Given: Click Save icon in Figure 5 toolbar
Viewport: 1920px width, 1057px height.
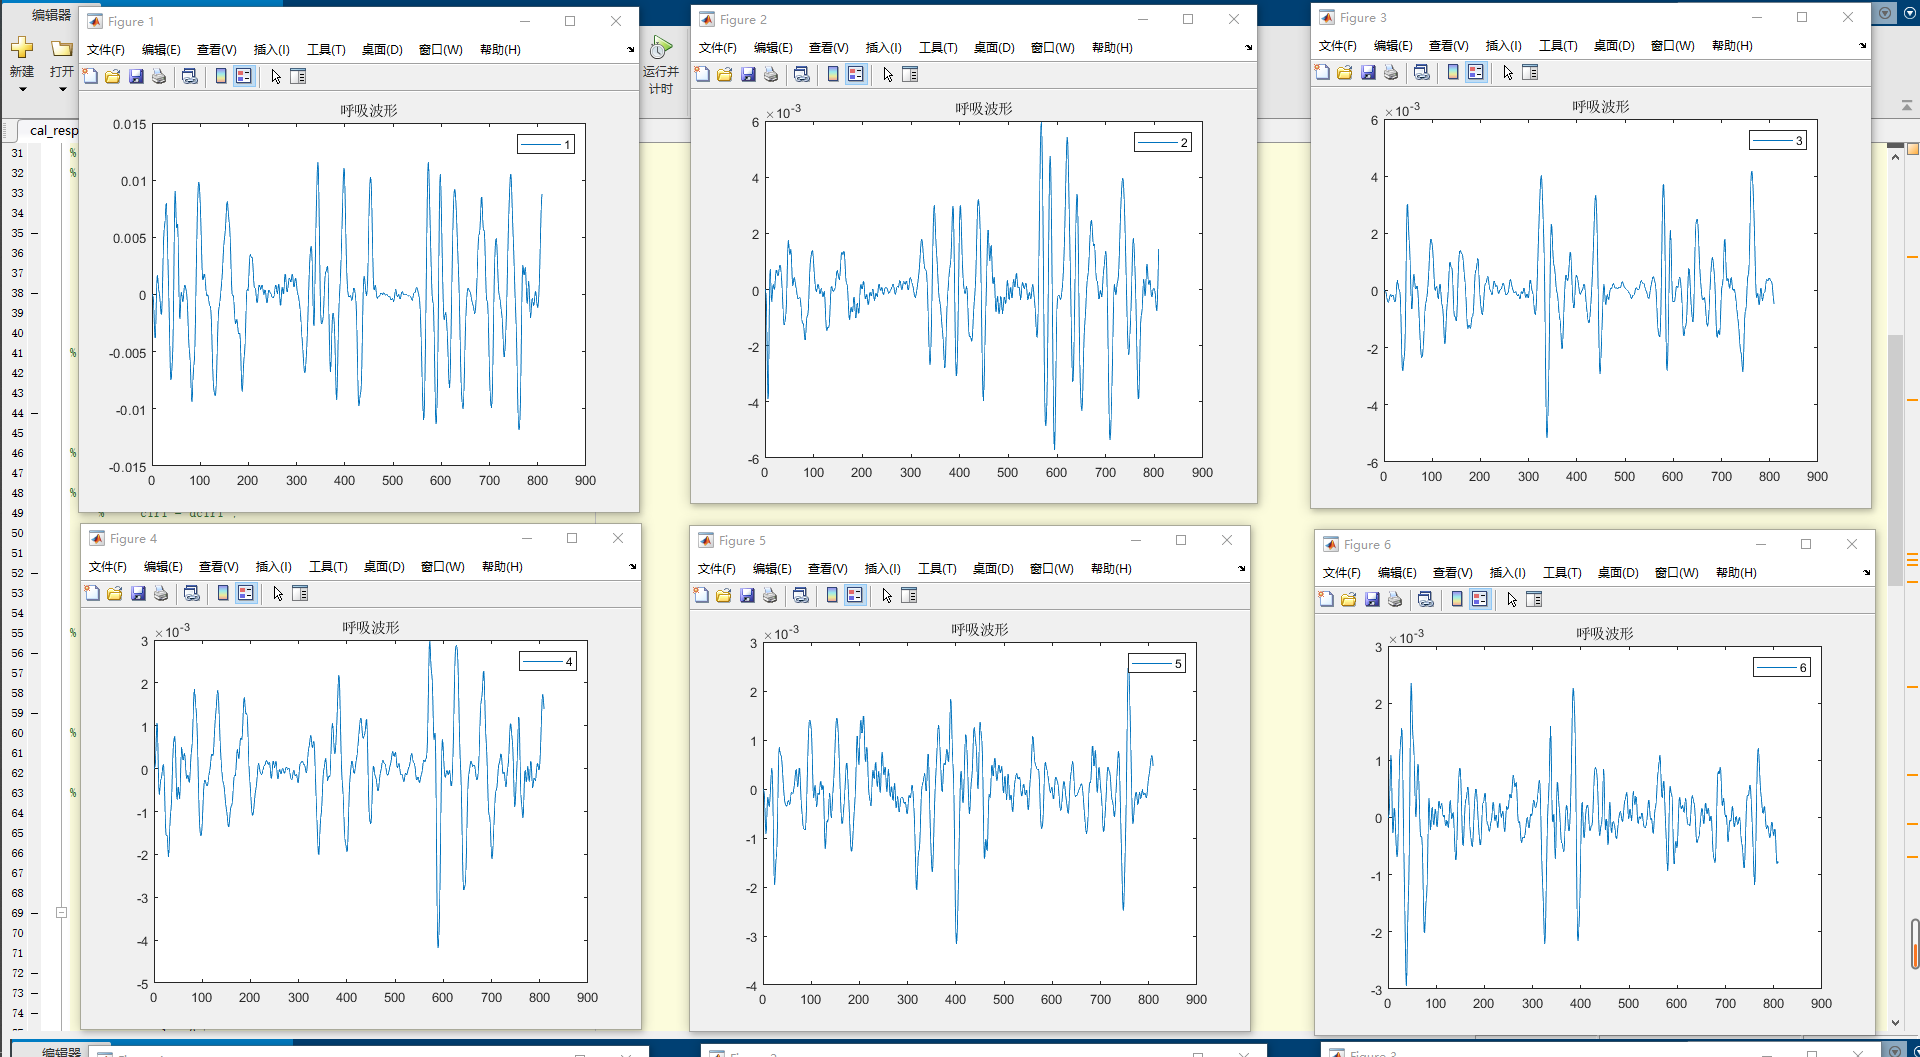Looking at the screenshot, I should click(x=747, y=595).
